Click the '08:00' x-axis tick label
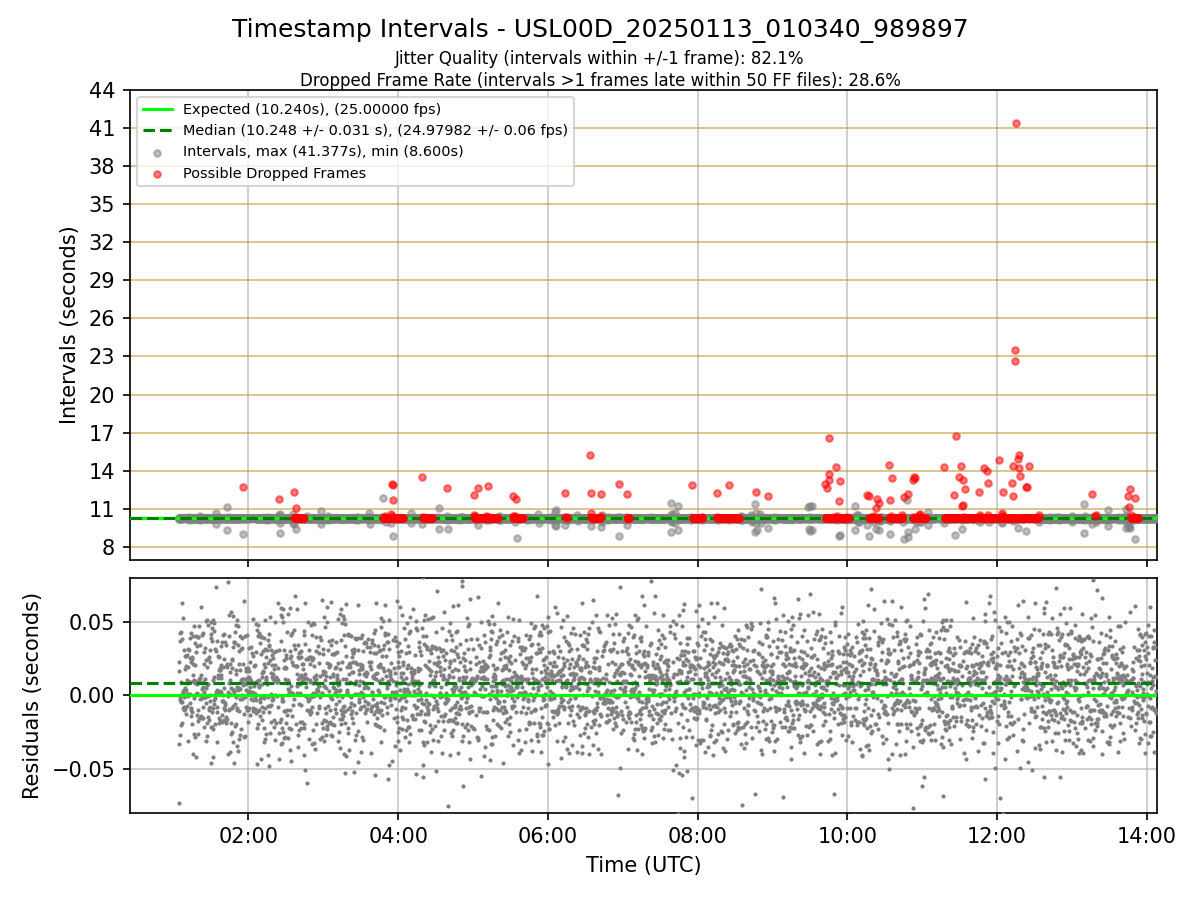This screenshot has width=1200, height=900. coord(697,835)
